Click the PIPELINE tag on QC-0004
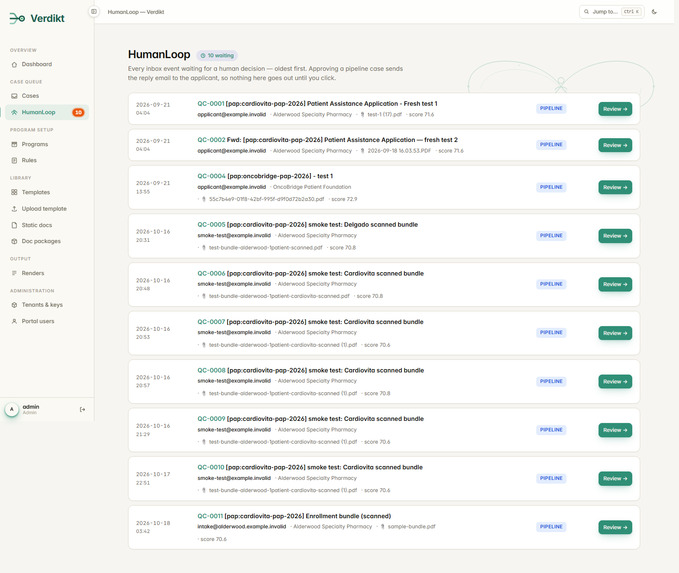The height and width of the screenshot is (573, 679). tap(551, 187)
